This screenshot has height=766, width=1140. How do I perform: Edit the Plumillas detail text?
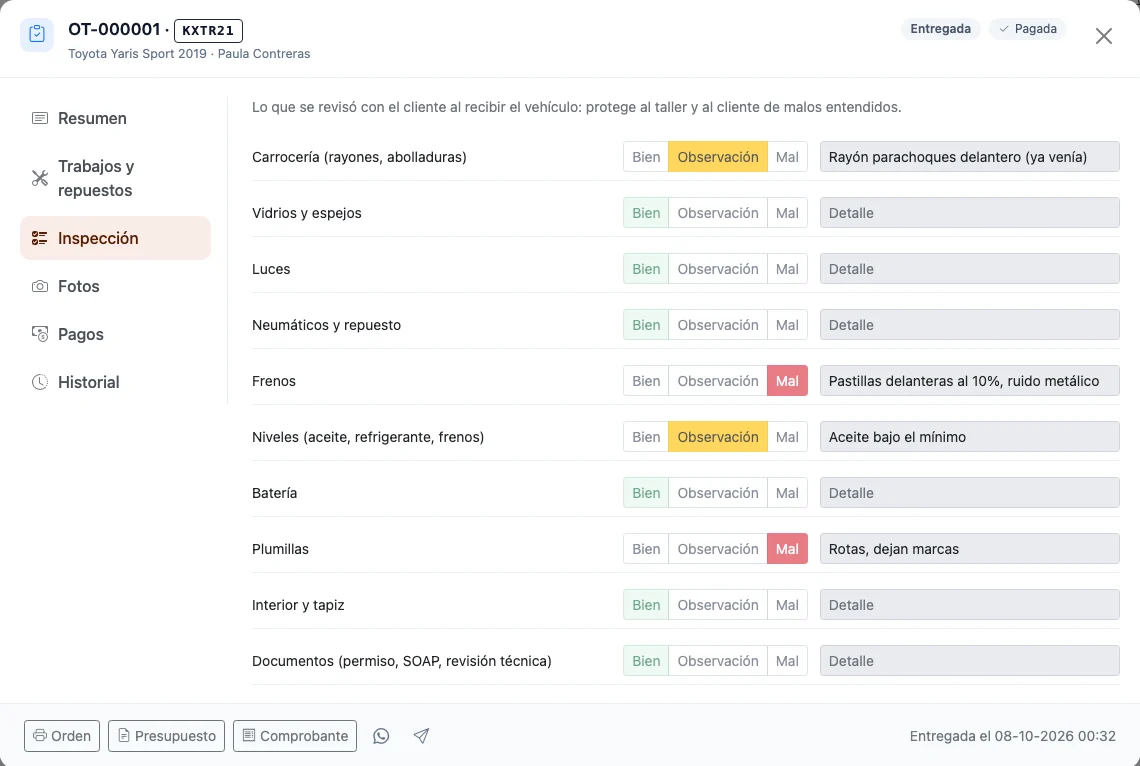(970, 549)
